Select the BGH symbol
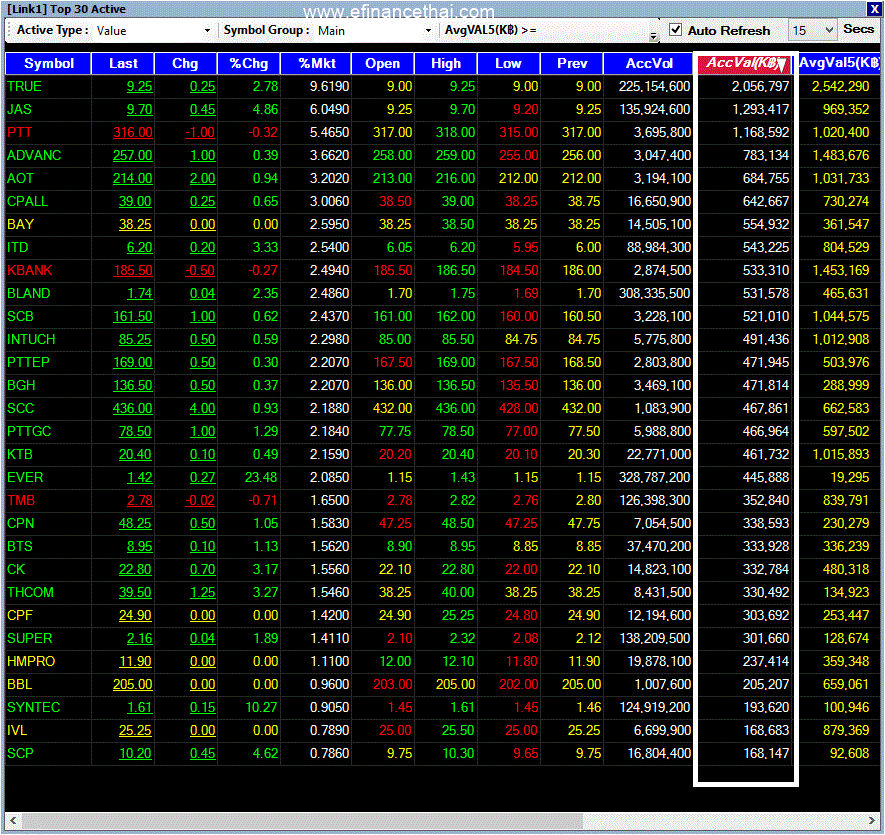This screenshot has height=835, width=885. click(21, 385)
